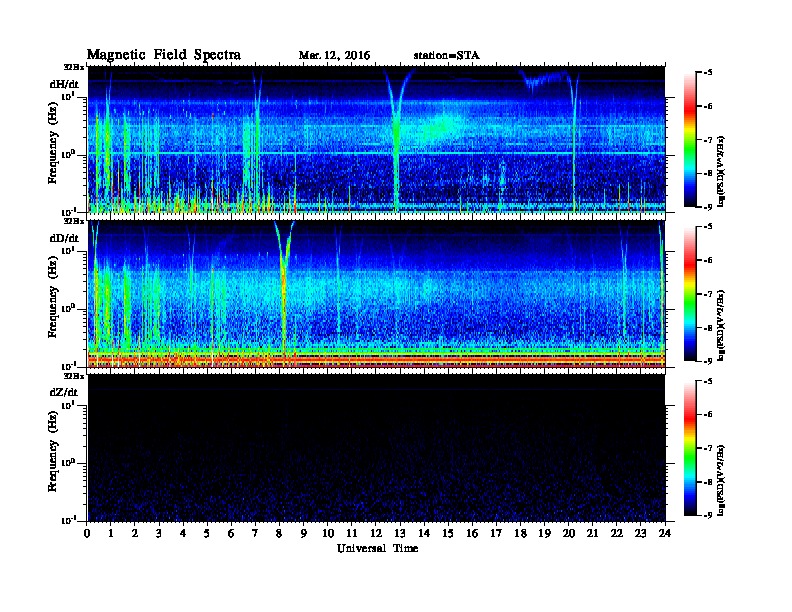Click the "station=STA" label

(446, 55)
